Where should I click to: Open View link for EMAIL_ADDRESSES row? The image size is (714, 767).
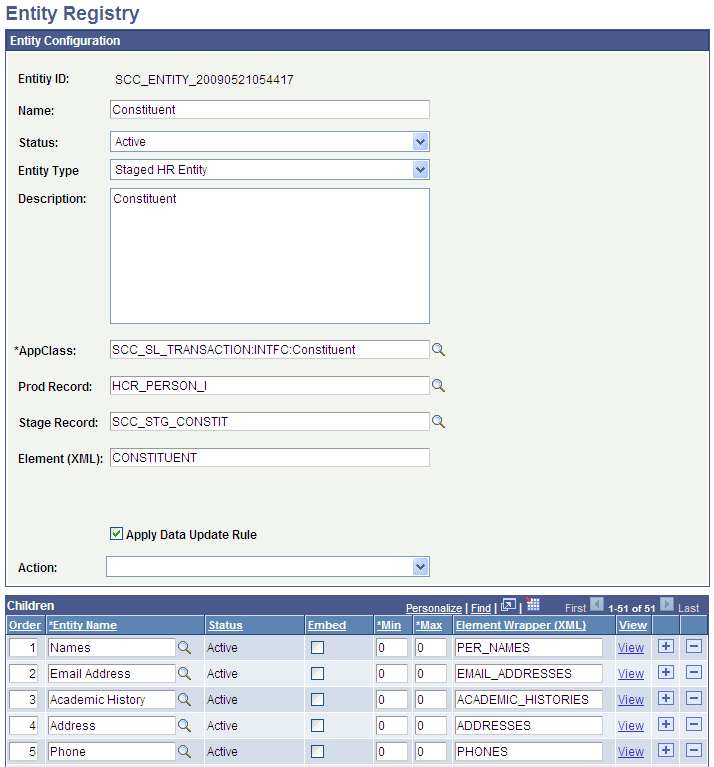click(630, 674)
